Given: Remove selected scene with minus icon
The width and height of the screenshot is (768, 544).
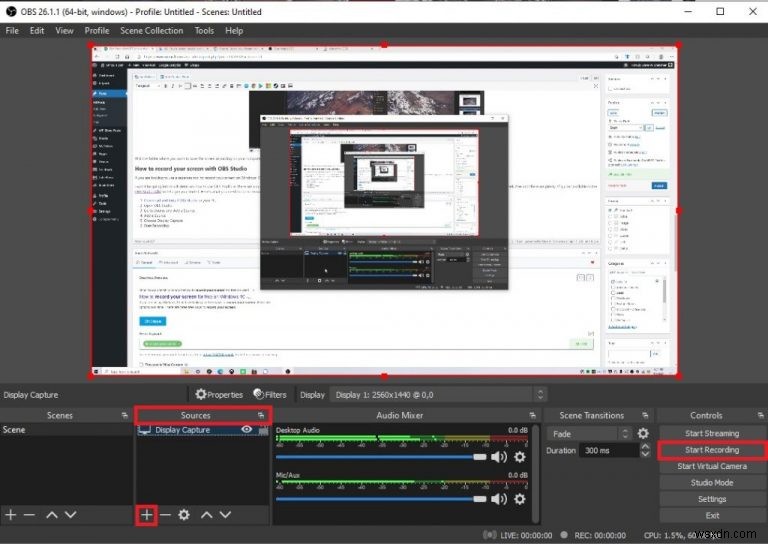Looking at the screenshot, I should pyautogui.click(x=29, y=515).
